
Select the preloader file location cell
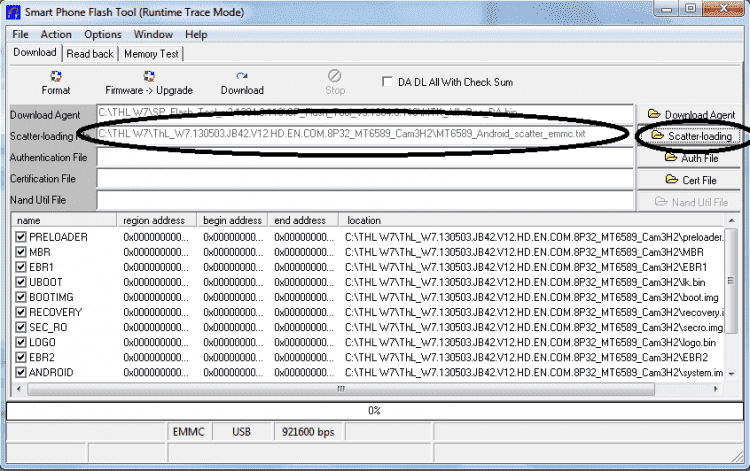[534, 237]
